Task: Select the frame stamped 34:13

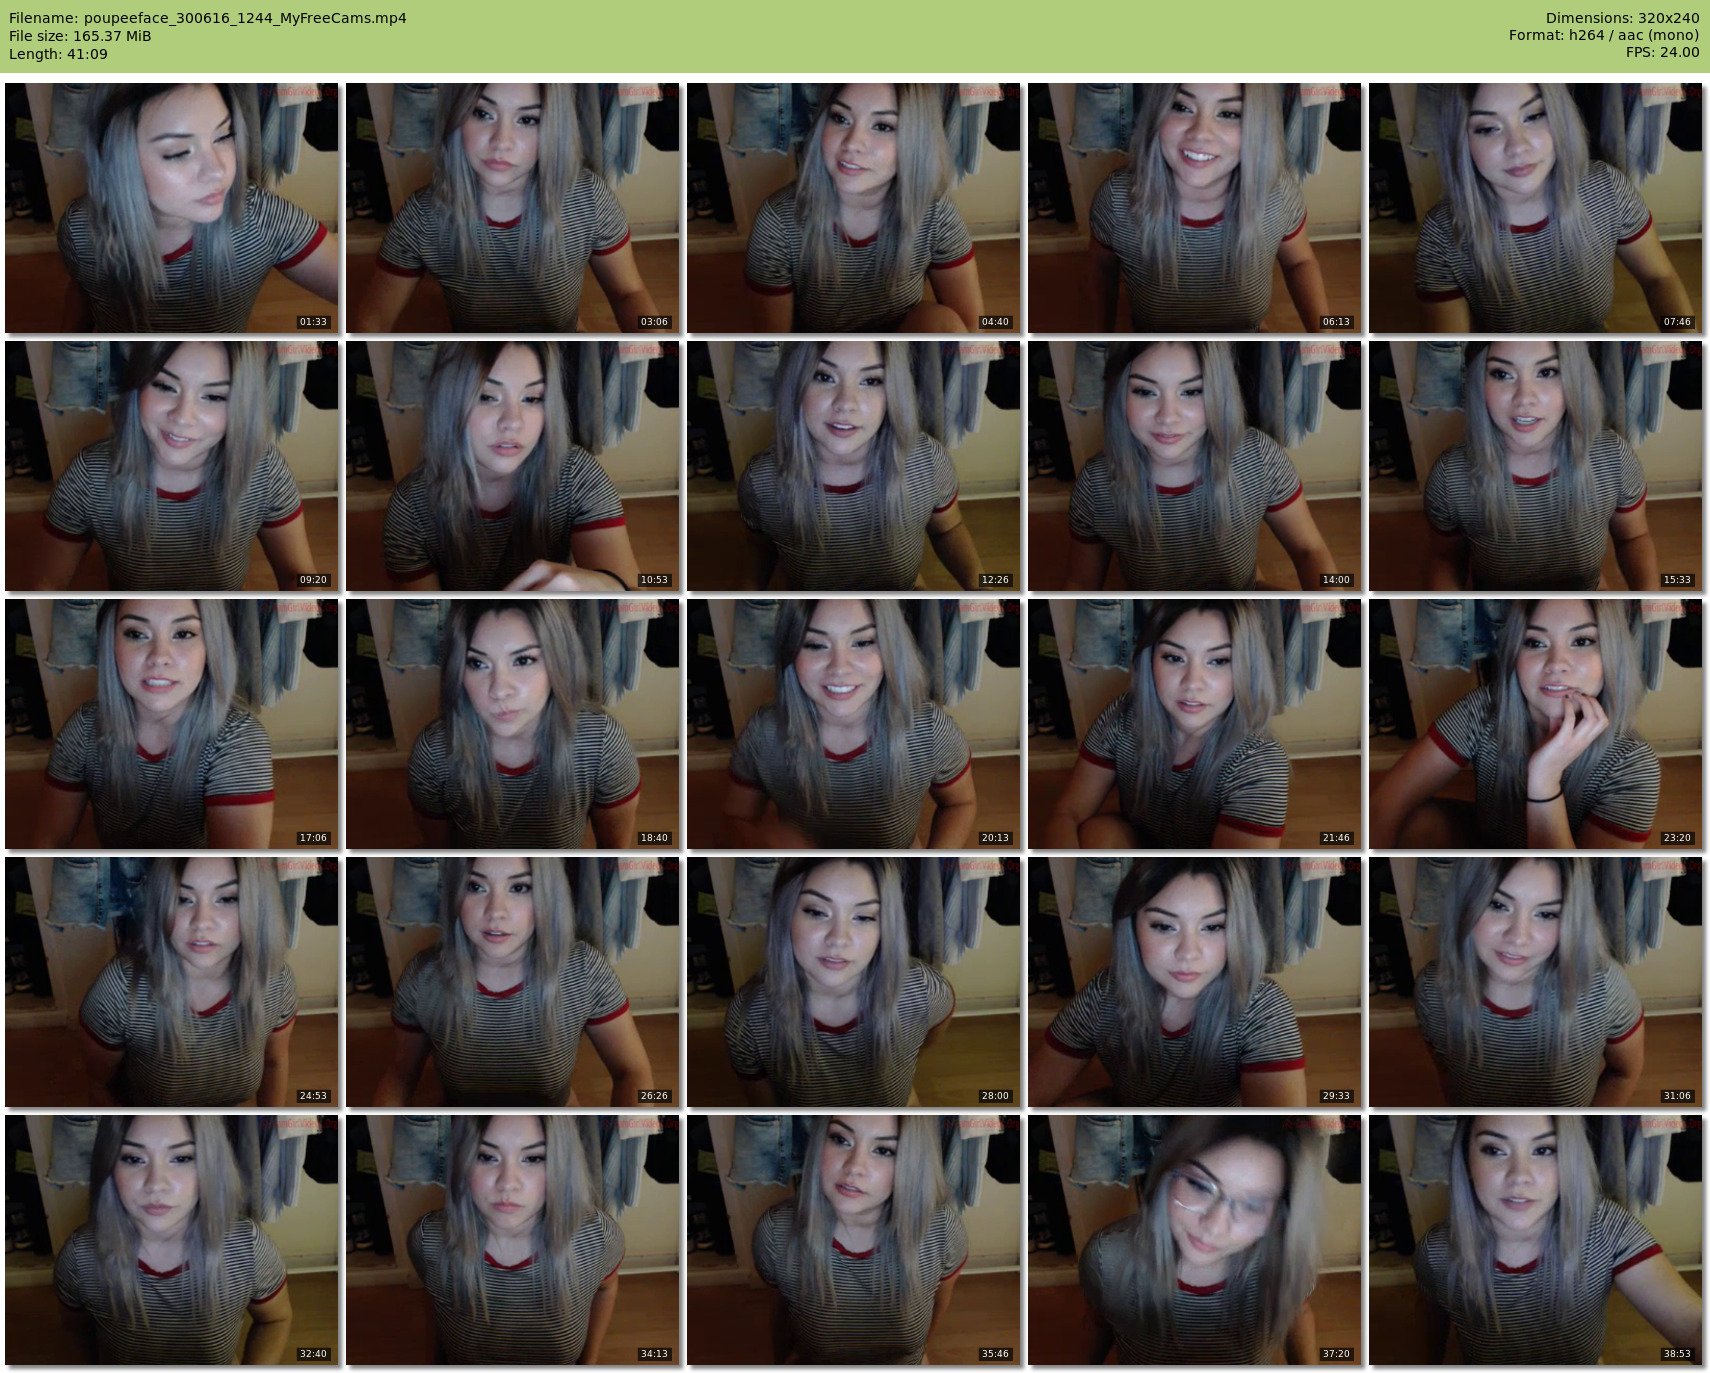Action: click(x=513, y=1240)
